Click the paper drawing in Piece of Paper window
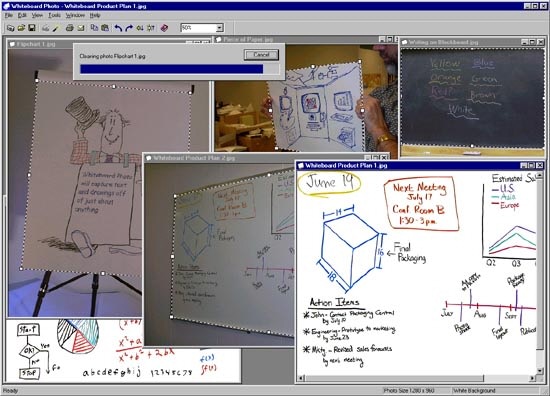This screenshot has width=550, height=396. 316,107
